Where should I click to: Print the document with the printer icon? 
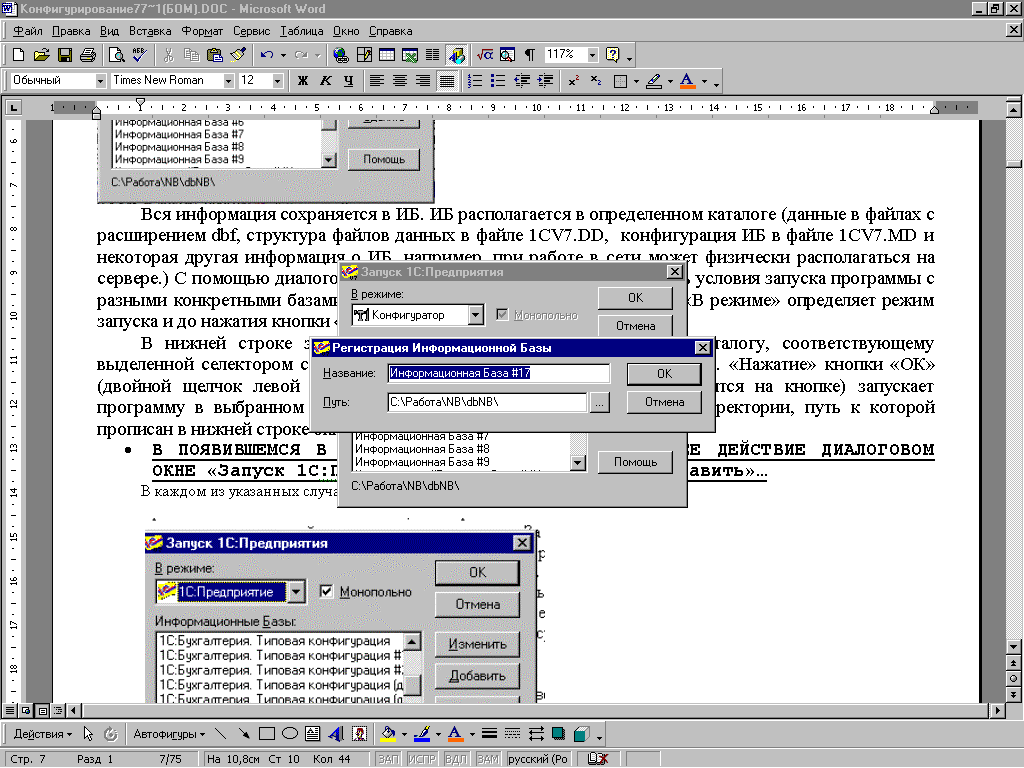pyautogui.click(x=88, y=55)
